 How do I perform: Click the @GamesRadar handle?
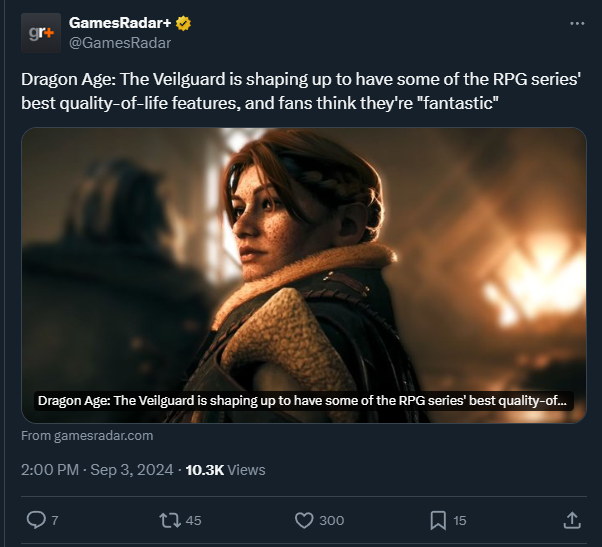(119, 42)
